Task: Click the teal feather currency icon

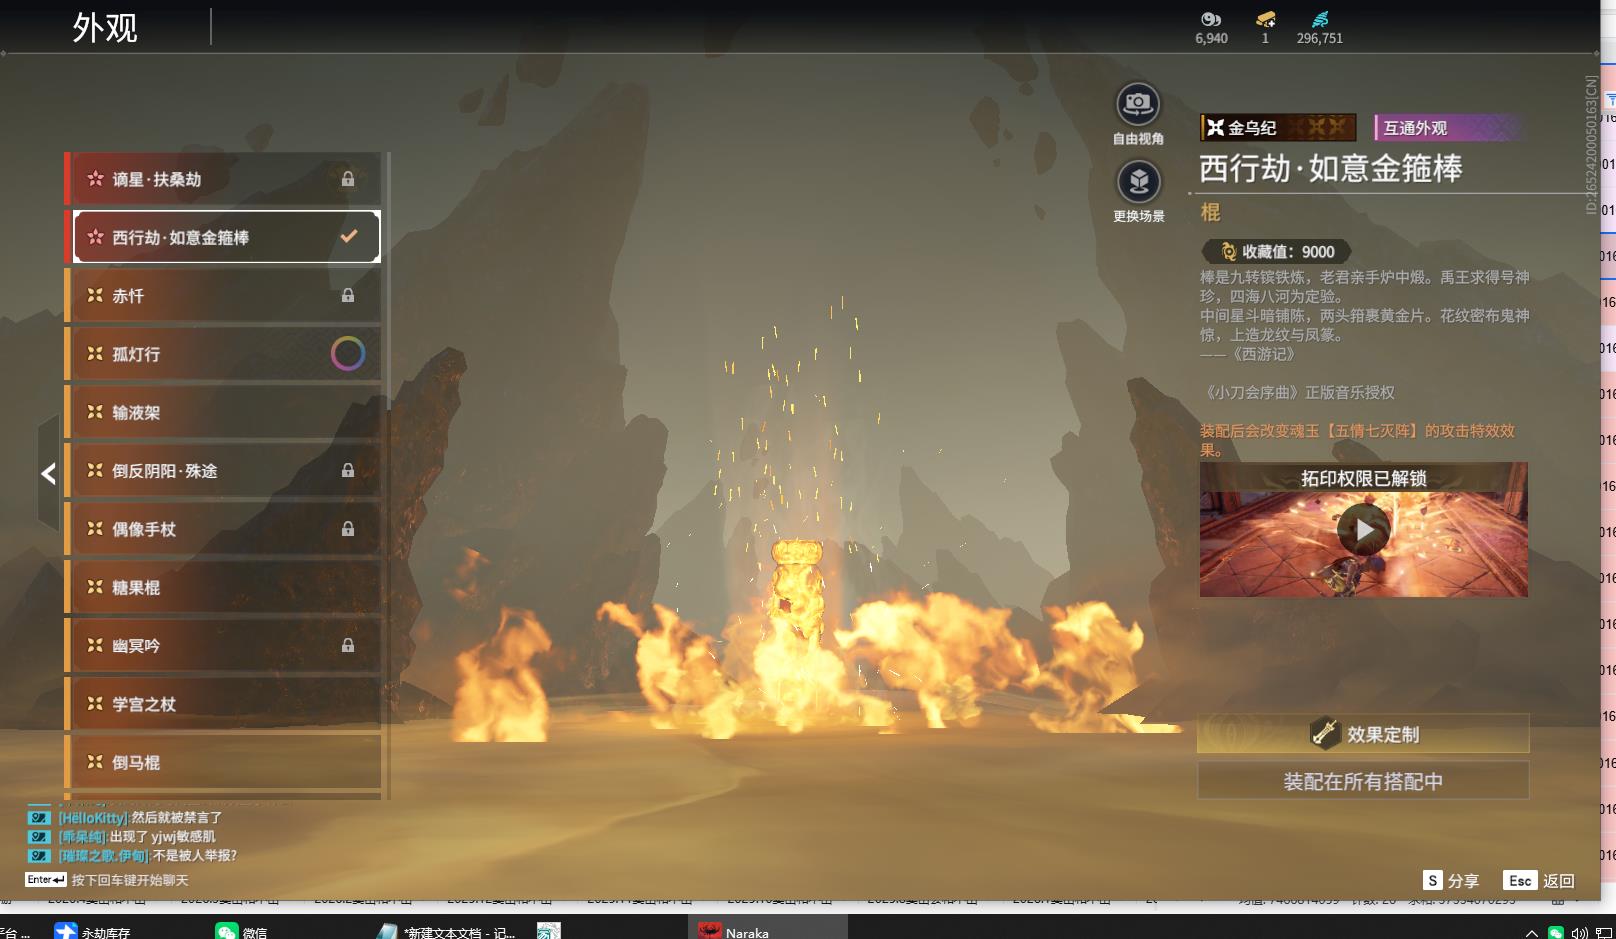Action: tap(1320, 19)
